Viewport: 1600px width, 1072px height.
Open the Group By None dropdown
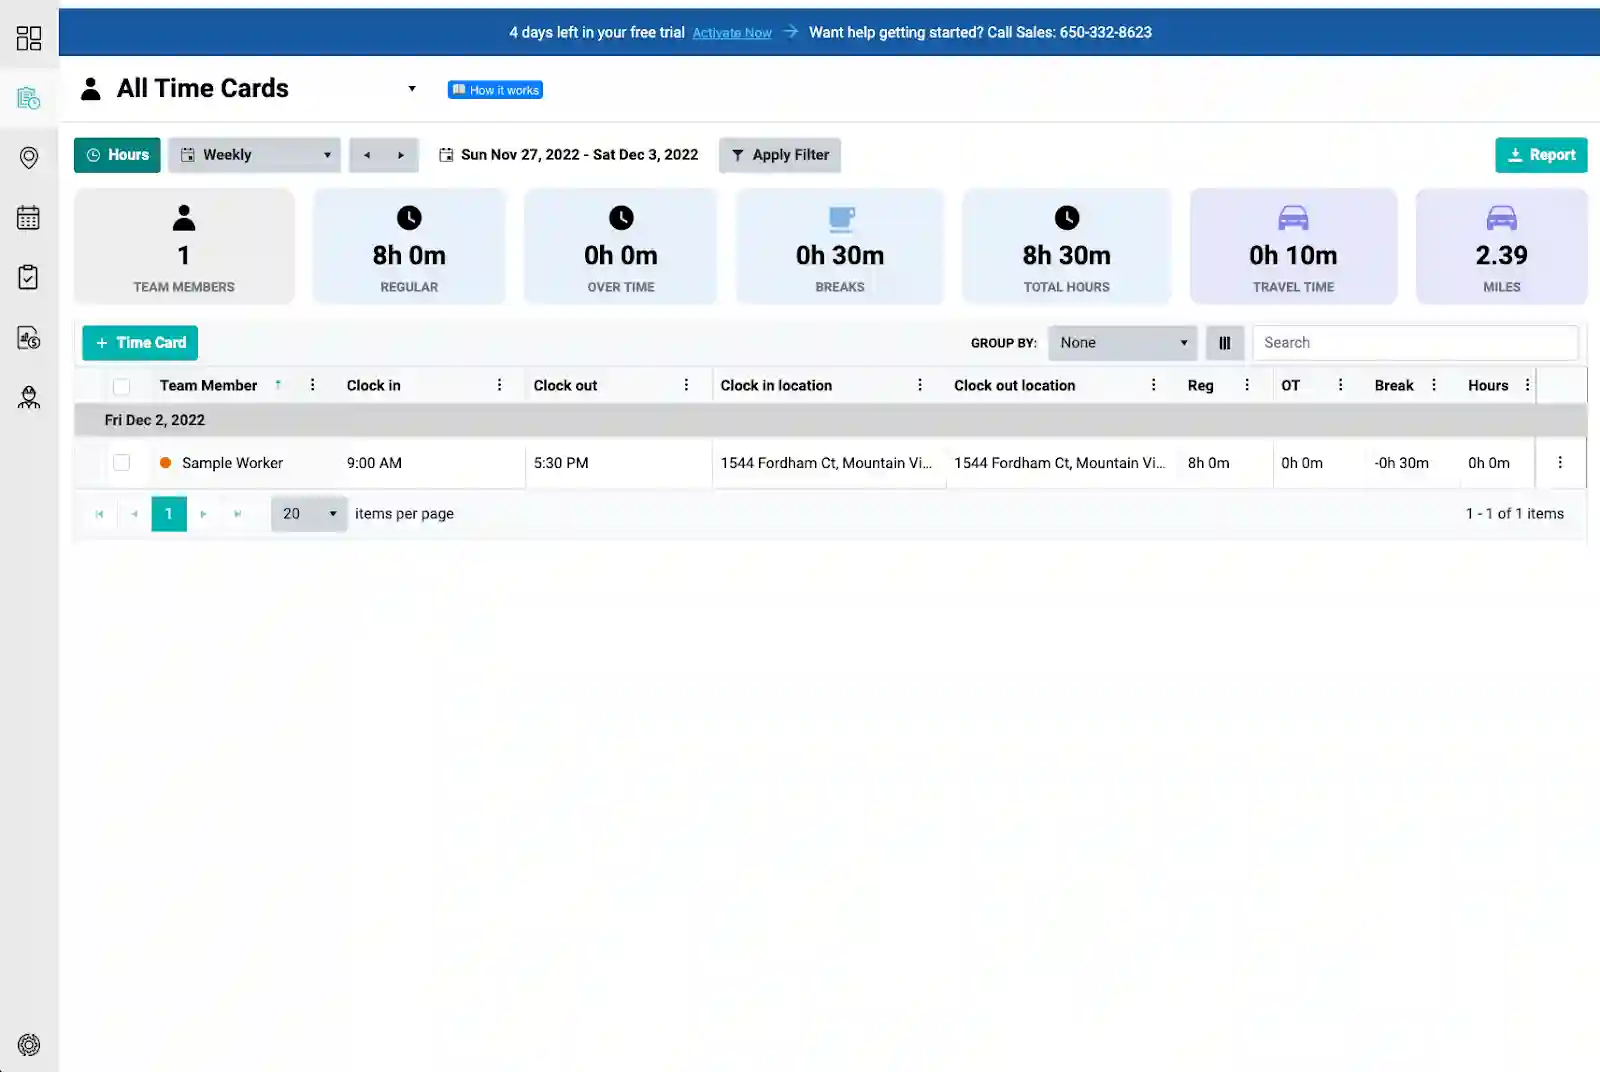pyautogui.click(x=1122, y=343)
